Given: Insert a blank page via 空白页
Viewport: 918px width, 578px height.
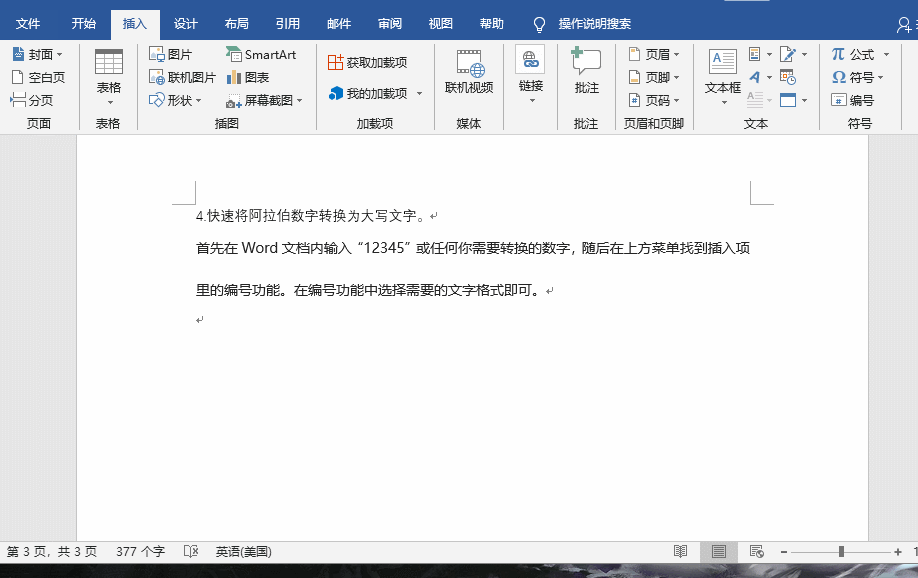Looking at the screenshot, I should (x=38, y=76).
